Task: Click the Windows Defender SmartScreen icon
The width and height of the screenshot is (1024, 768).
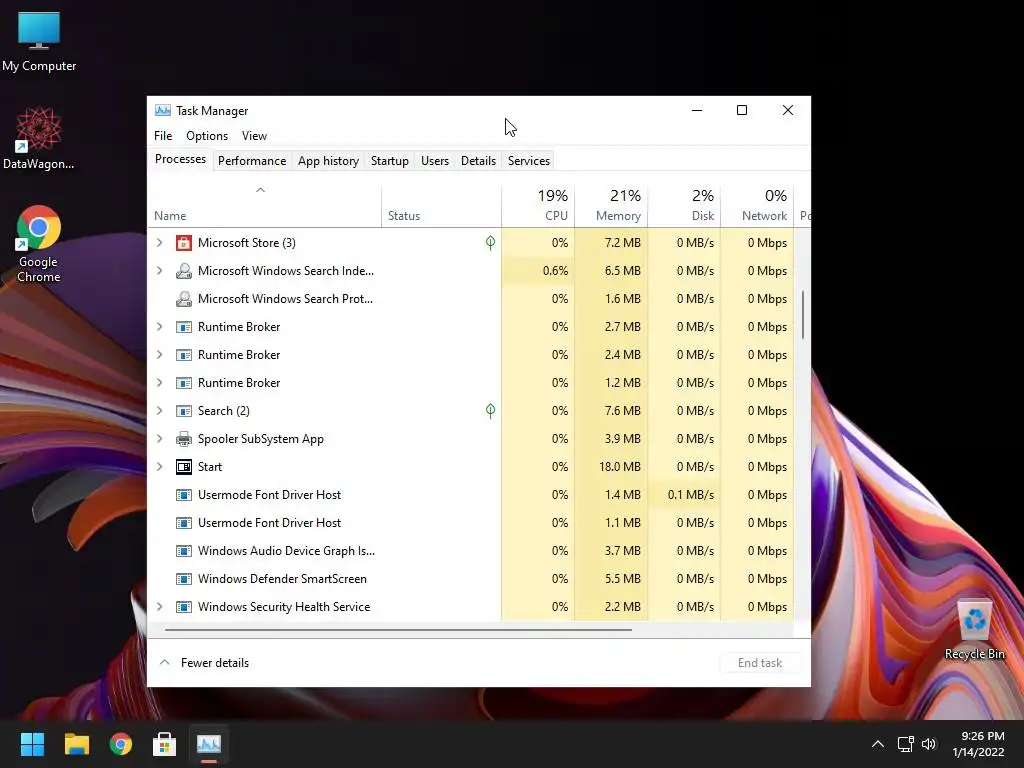Action: pos(184,579)
